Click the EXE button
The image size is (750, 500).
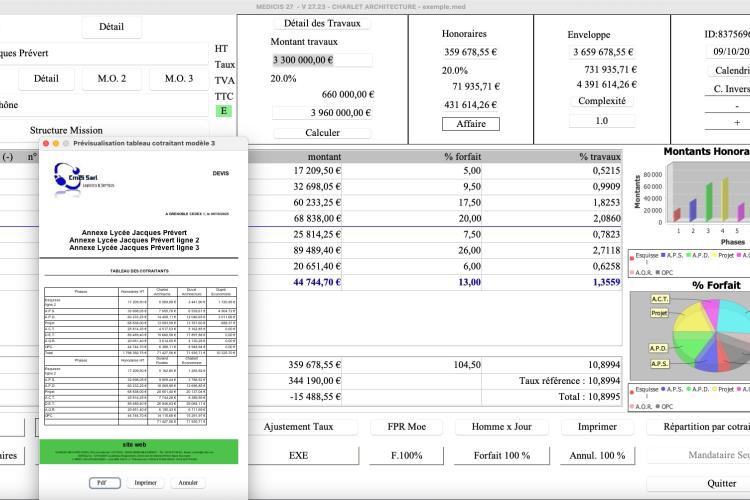(298, 456)
